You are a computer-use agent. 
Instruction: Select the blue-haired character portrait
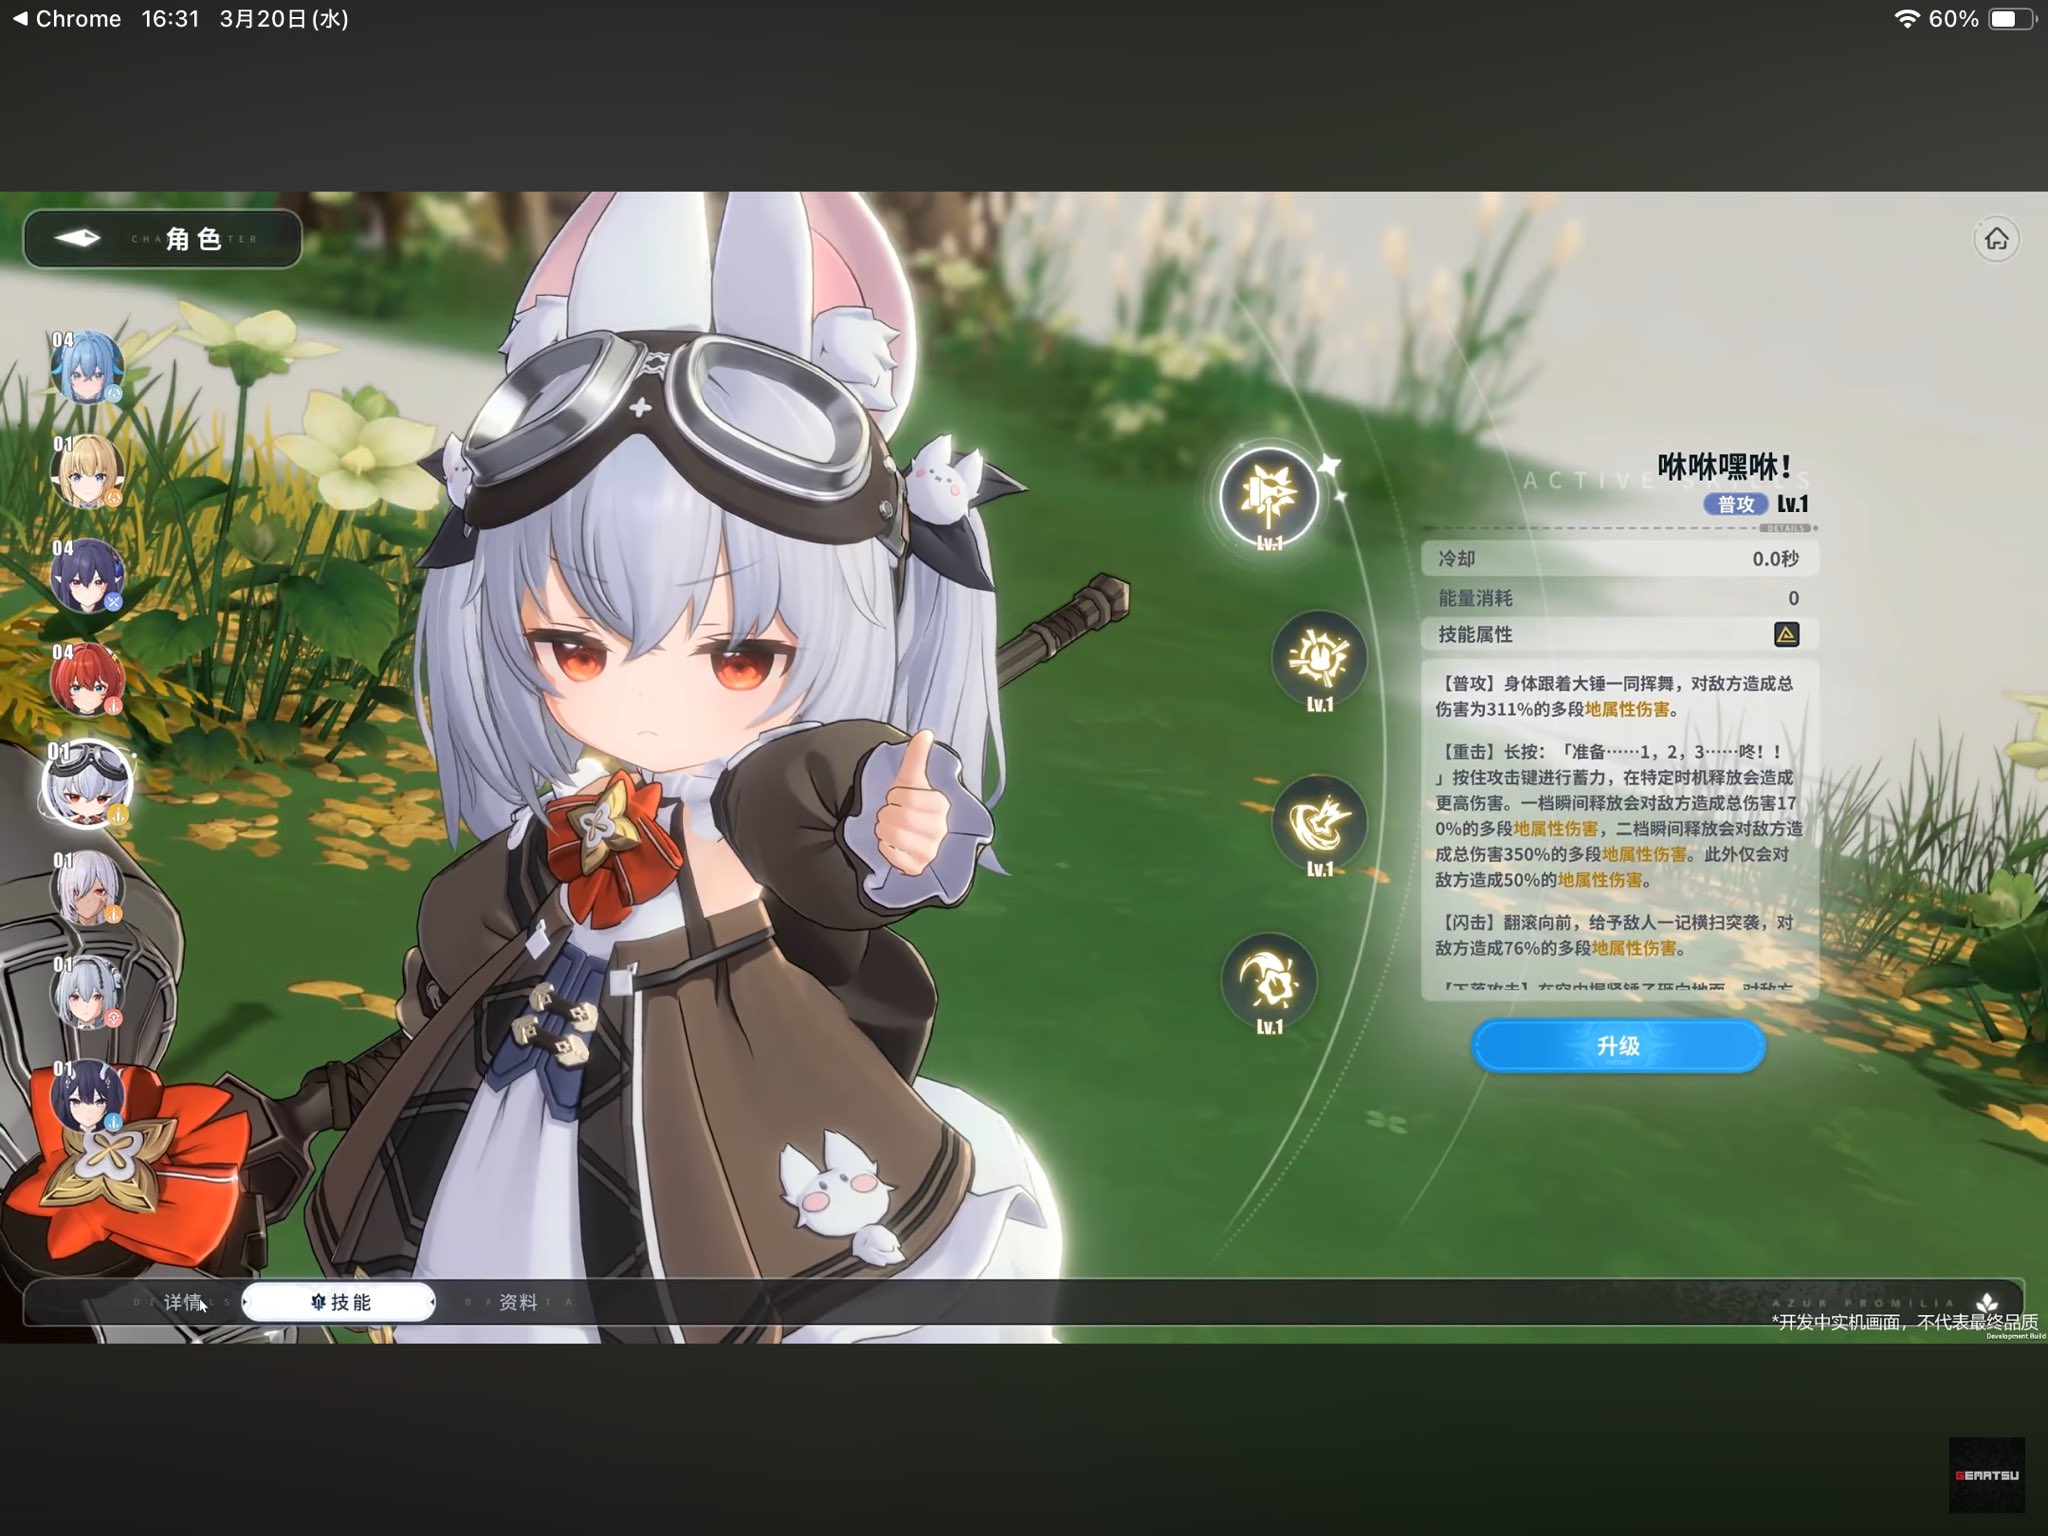tap(87, 368)
